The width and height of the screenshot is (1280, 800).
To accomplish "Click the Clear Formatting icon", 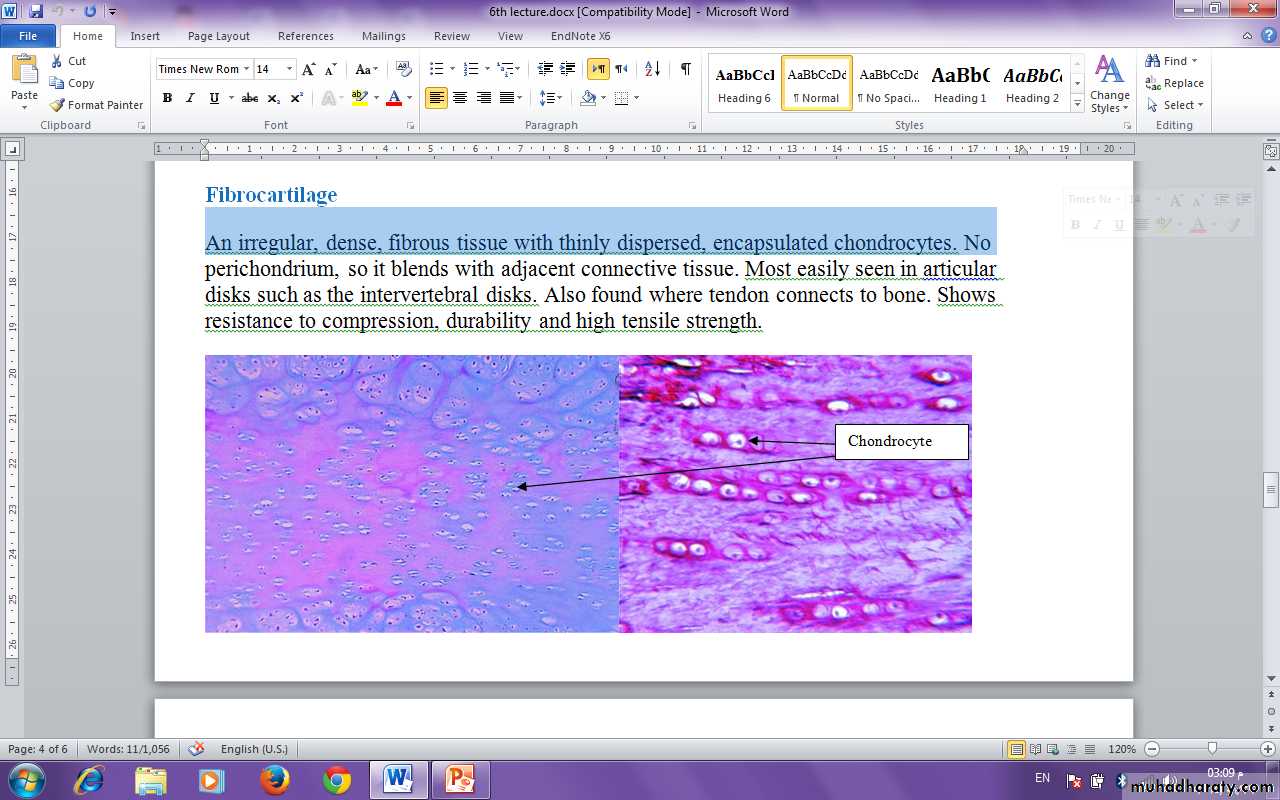I will coord(404,69).
